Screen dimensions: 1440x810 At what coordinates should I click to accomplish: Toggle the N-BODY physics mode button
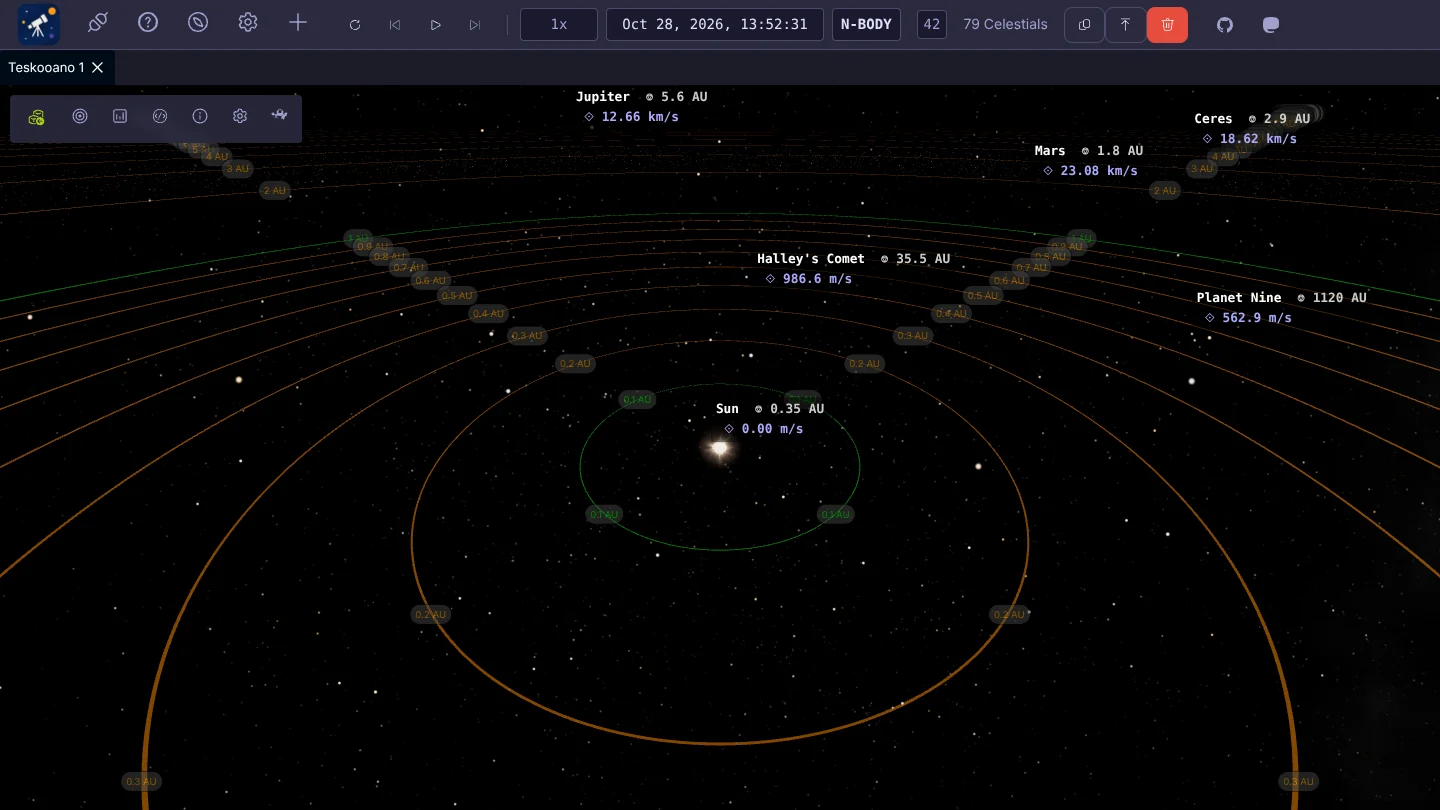coord(866,24)
